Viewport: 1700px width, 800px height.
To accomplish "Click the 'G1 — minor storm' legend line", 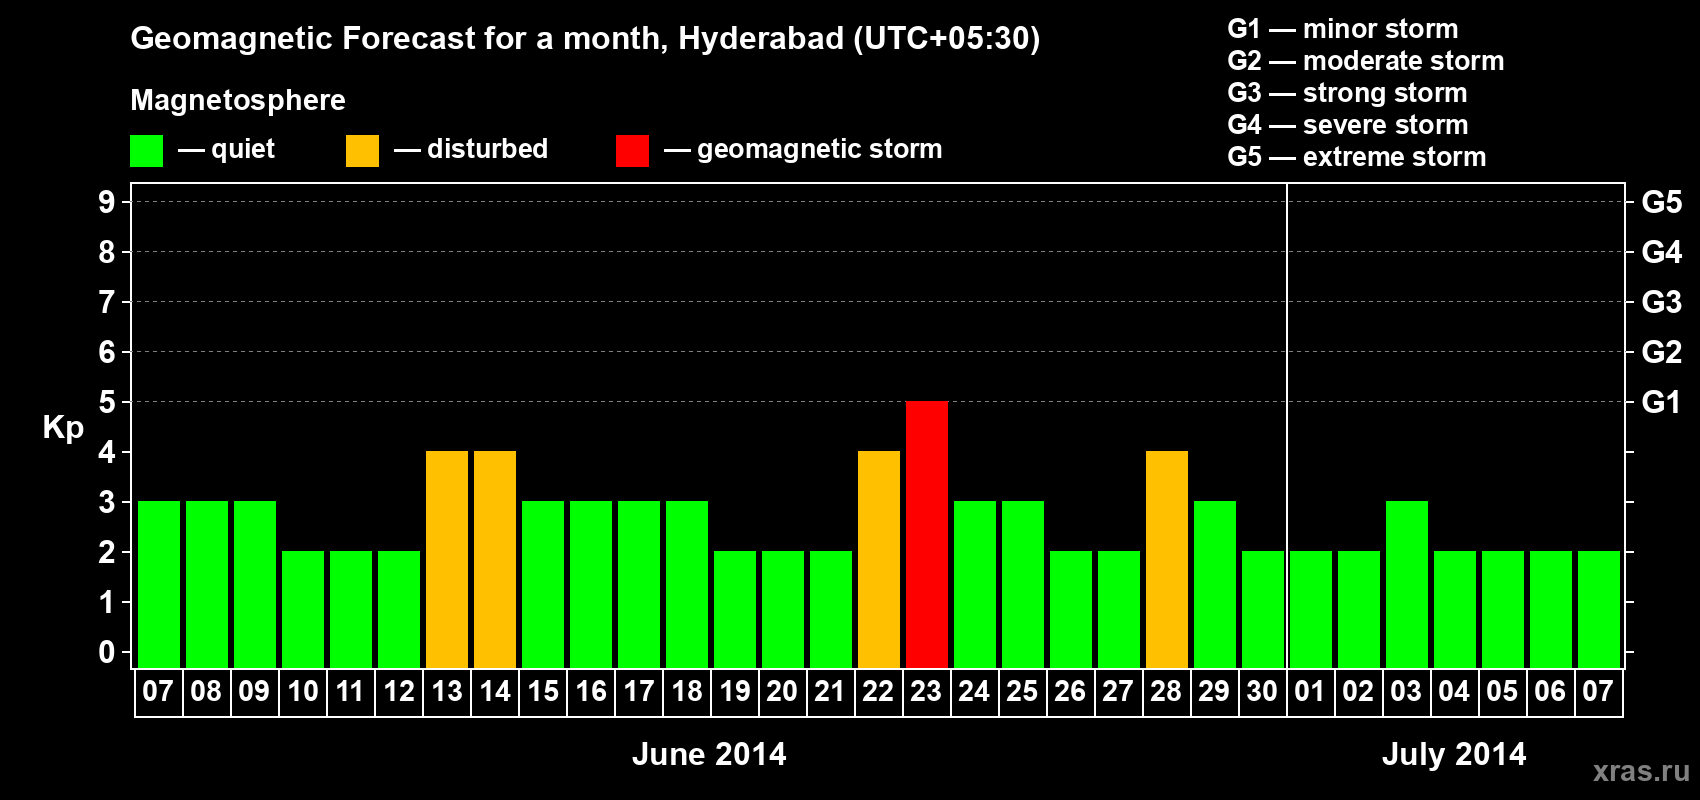I will (1343, 29).
